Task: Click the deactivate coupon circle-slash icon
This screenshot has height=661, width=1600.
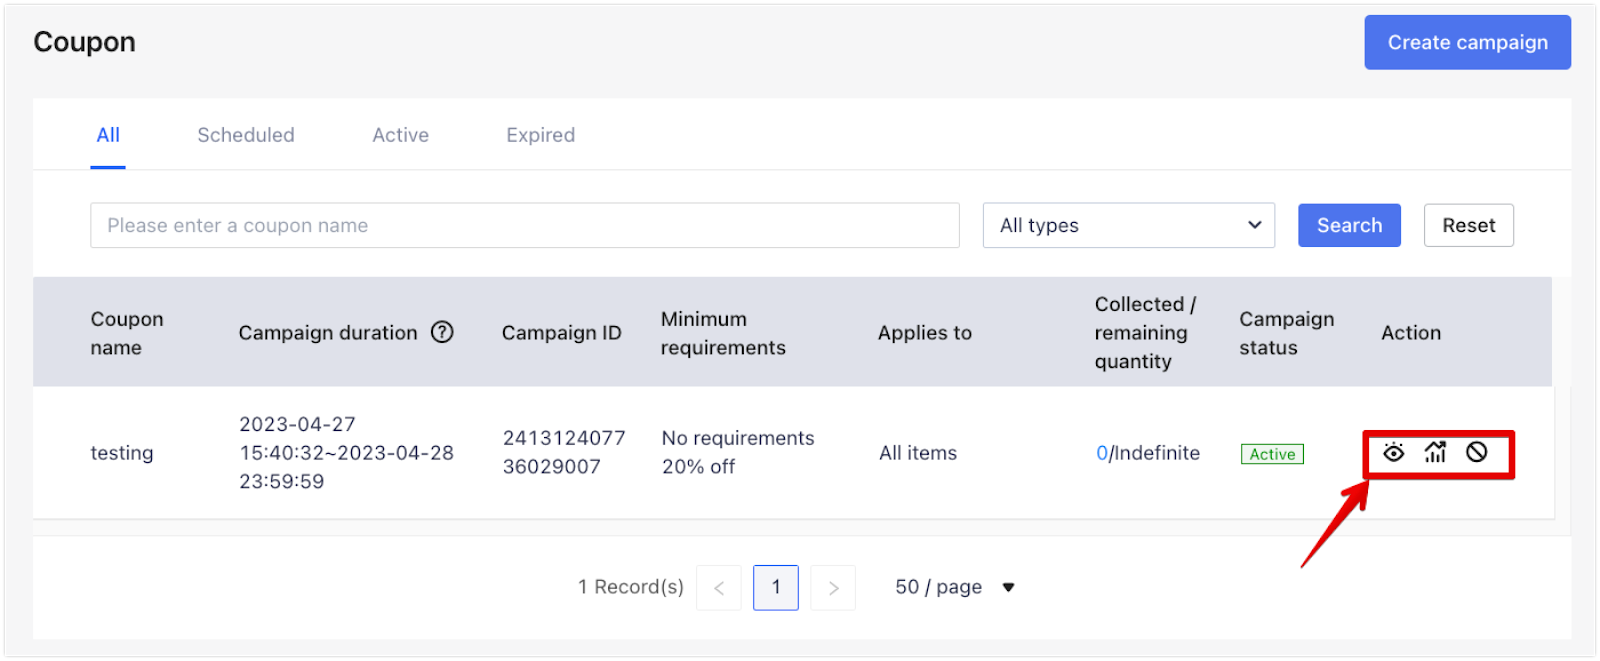Action: (x=1476, y=453)
